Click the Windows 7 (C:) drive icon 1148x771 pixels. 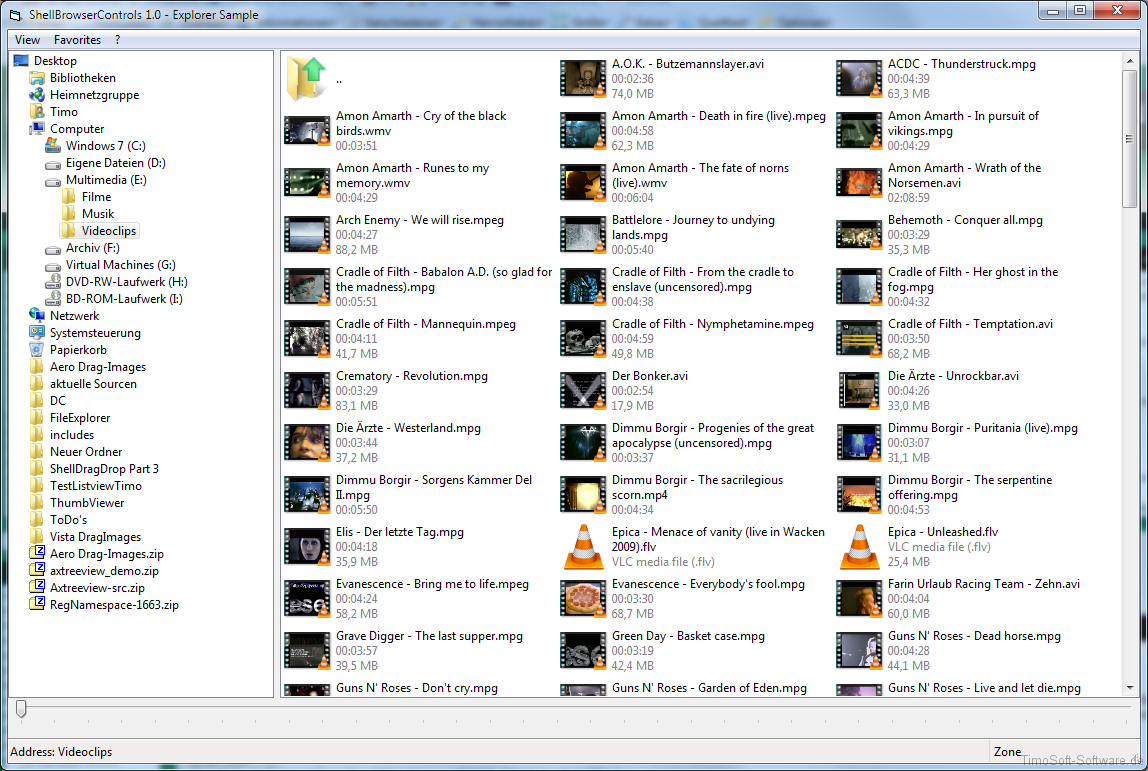coord(53,146)
